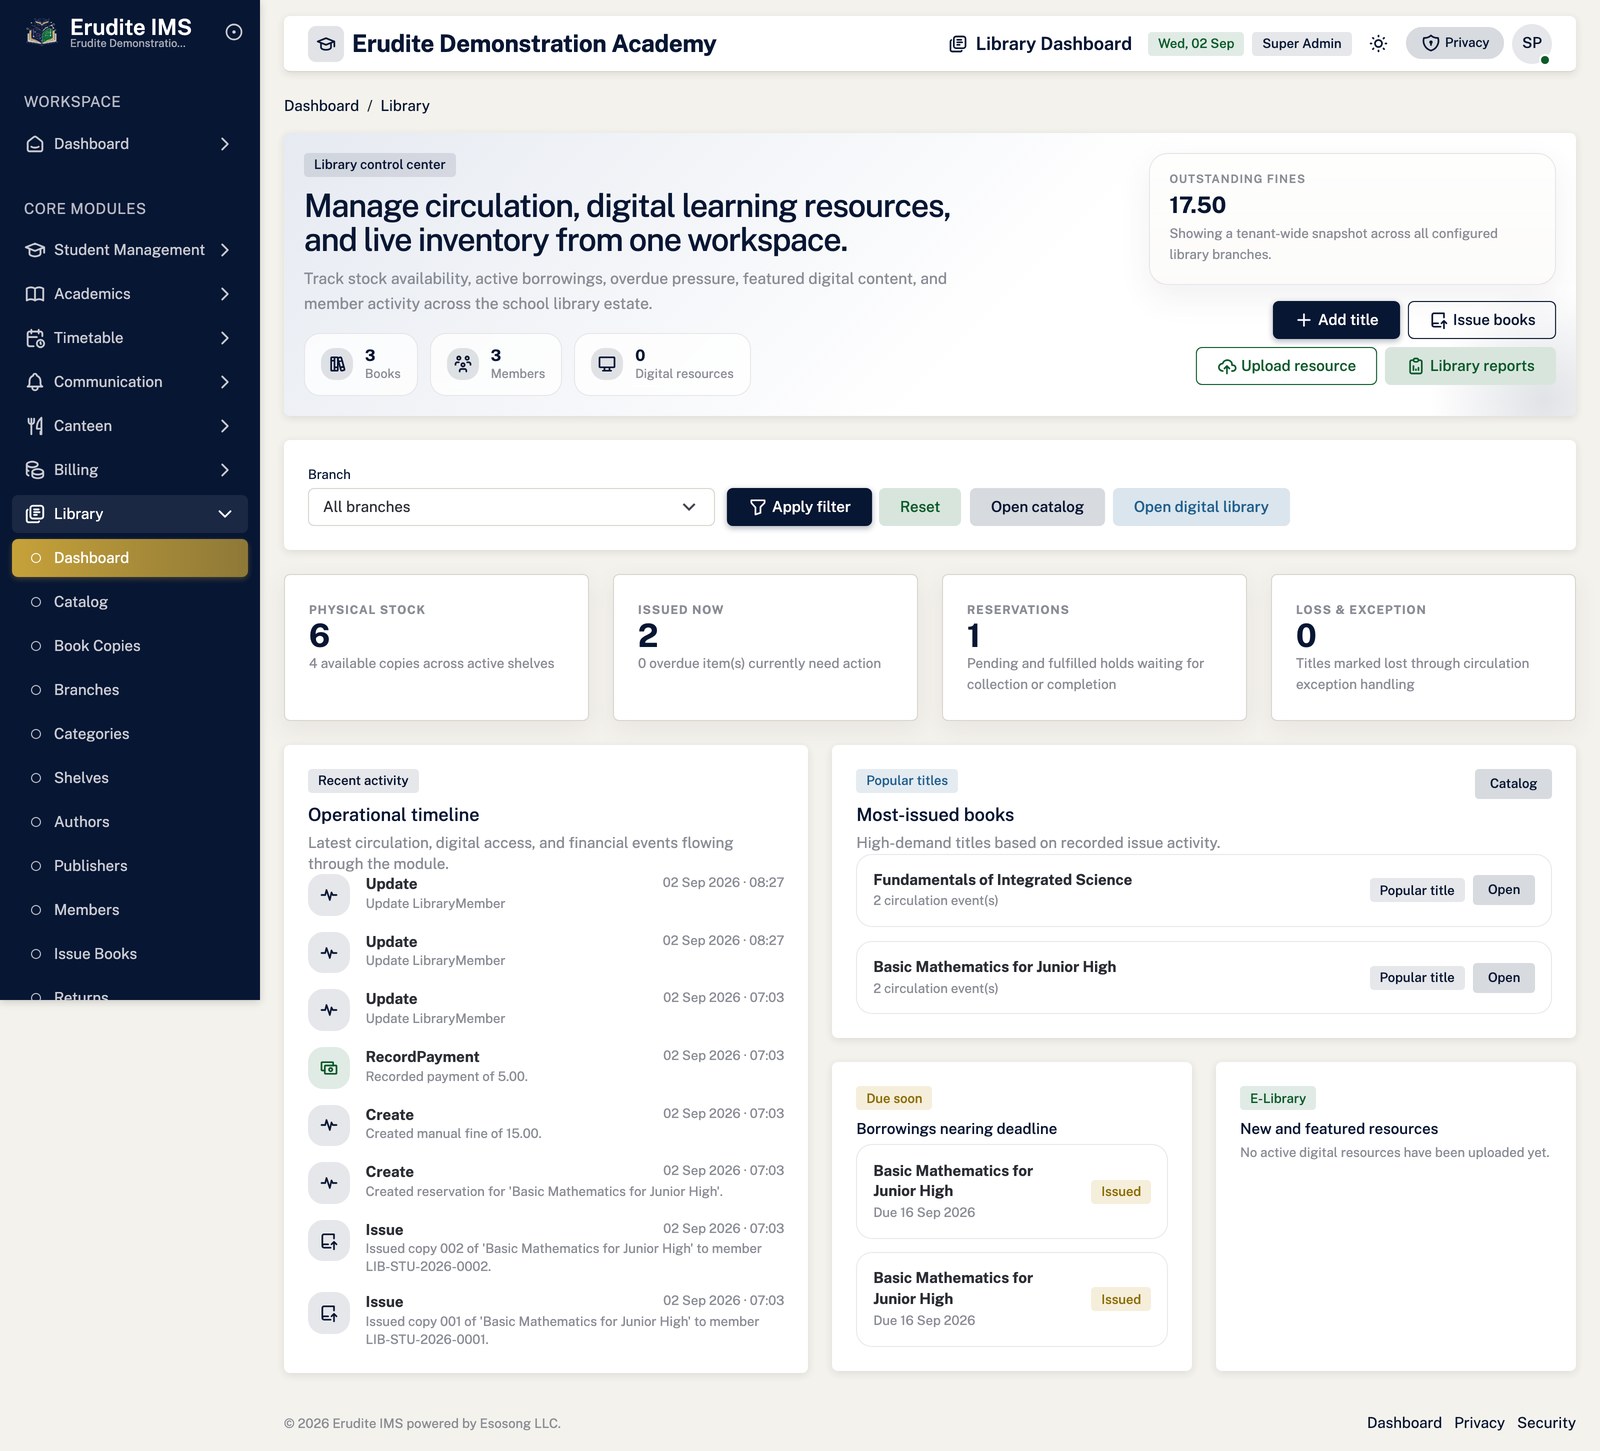Click icon beside 'Issued copy 002' entry
This screenshot has height=1451, width=1600.
(329, 1241)
